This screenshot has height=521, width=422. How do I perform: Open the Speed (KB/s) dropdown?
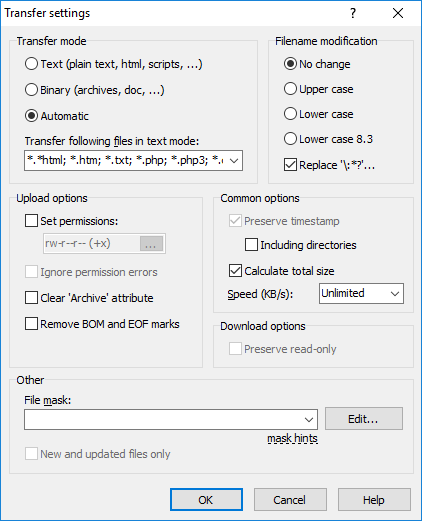[x=395, y=294]
